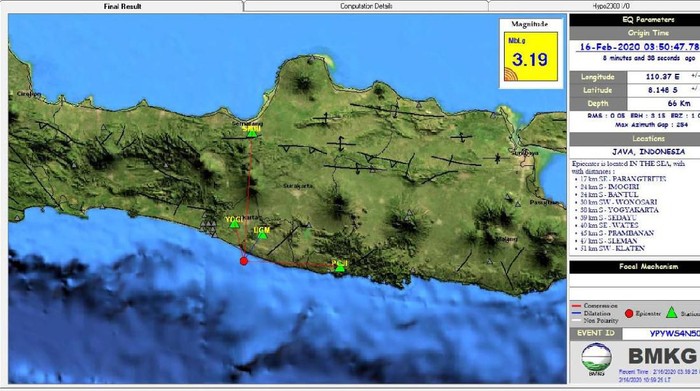700x391 pixels.
Task: Click the Depth value 66 Km
Action: pyautogui.click(x=679, y=103)
